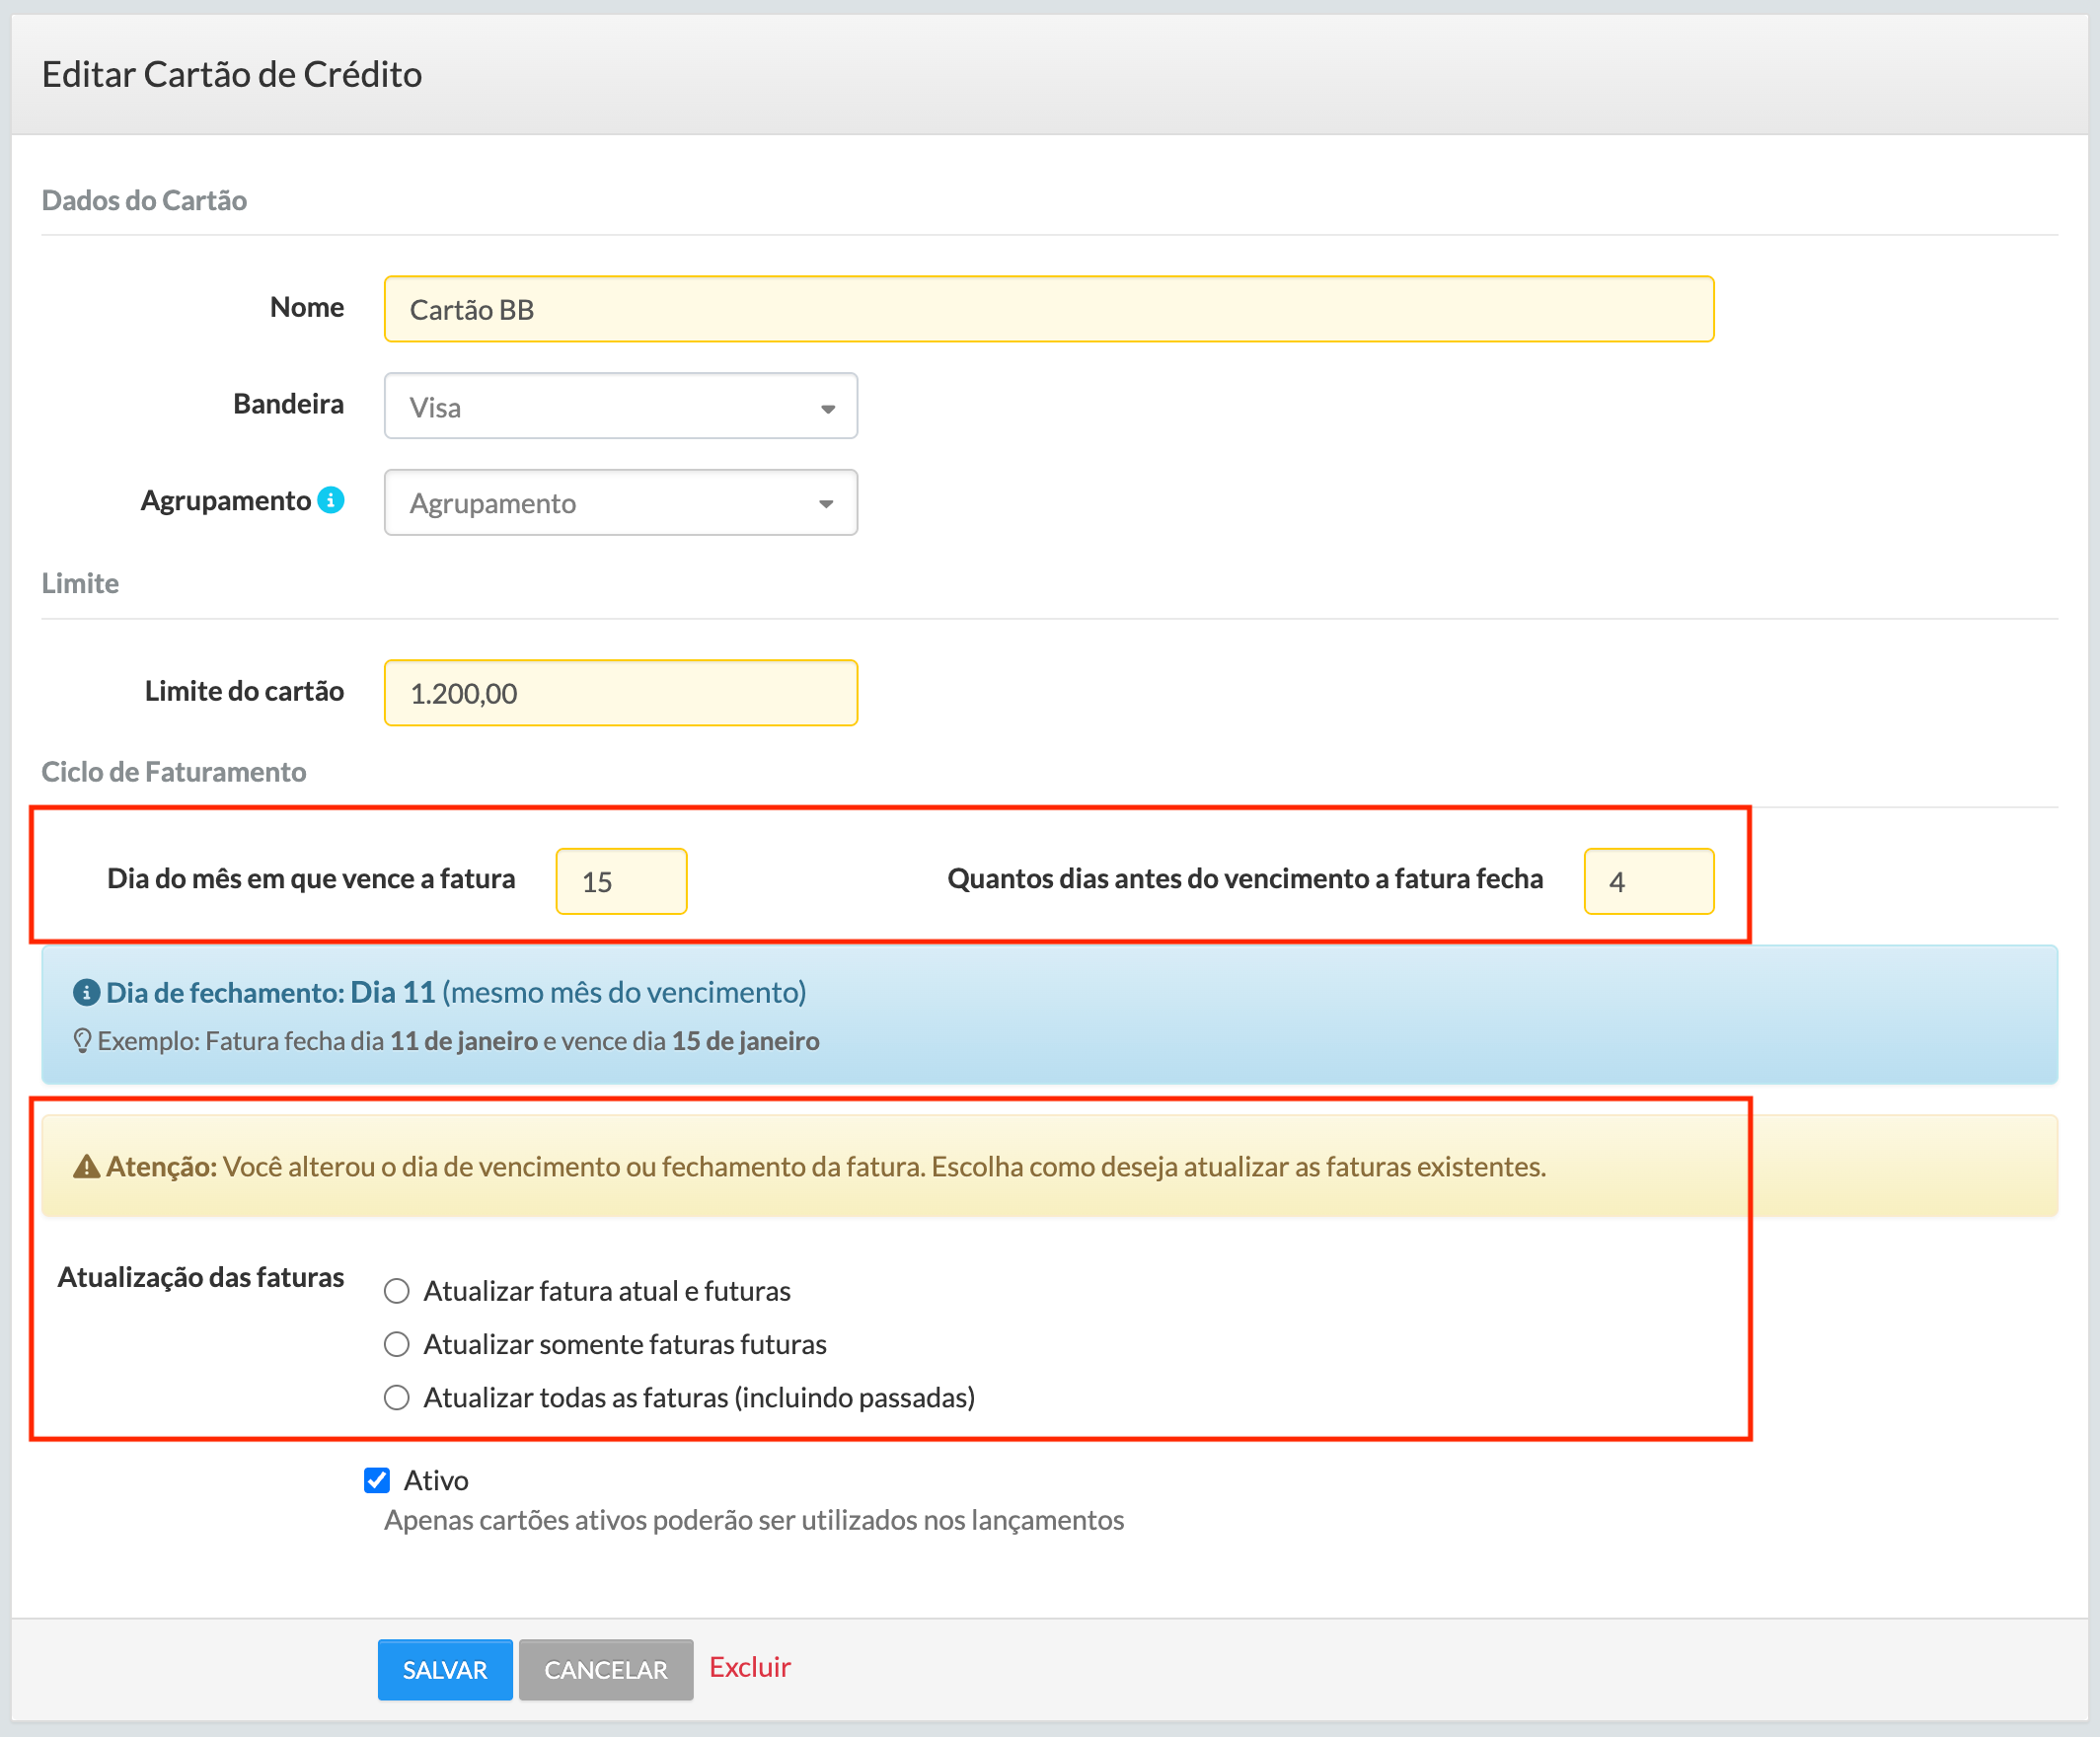
Task: Select Atualizar fatura atual e futuras
Action: tap(397, 1291)
